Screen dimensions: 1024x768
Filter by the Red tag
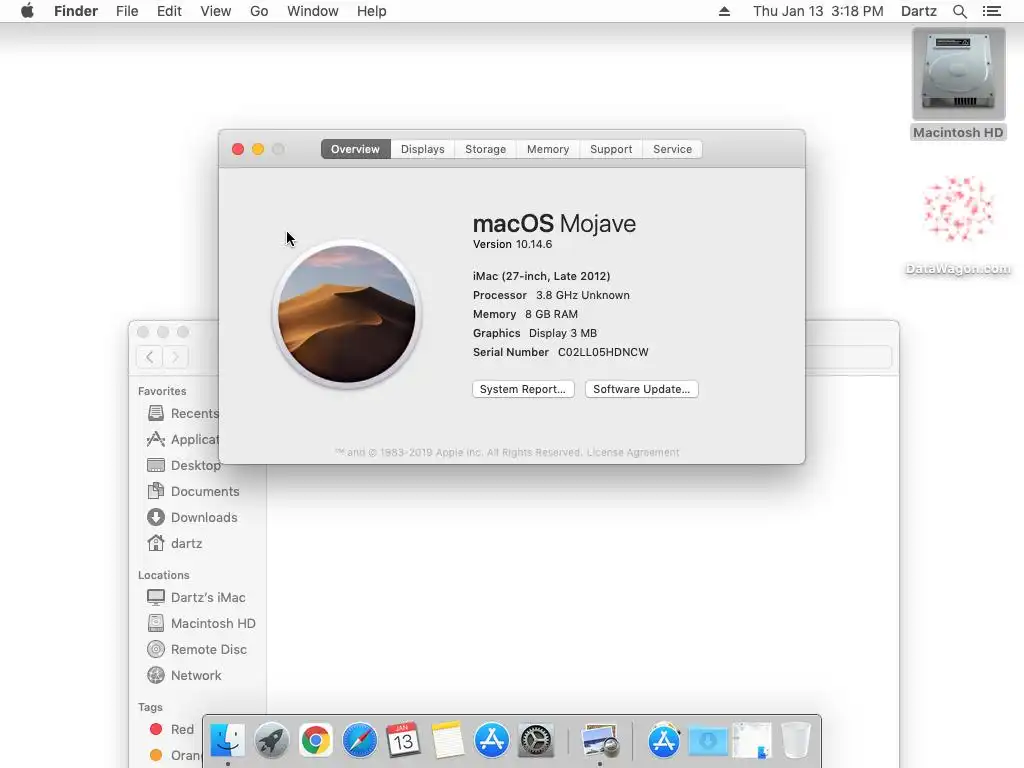pos(172,729)
